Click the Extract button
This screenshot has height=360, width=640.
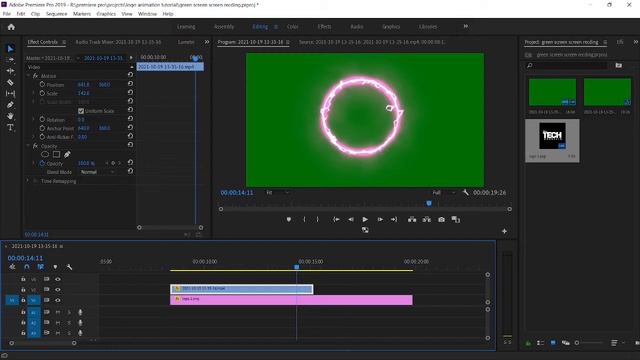pyautogui.click(x=427, y=220)
